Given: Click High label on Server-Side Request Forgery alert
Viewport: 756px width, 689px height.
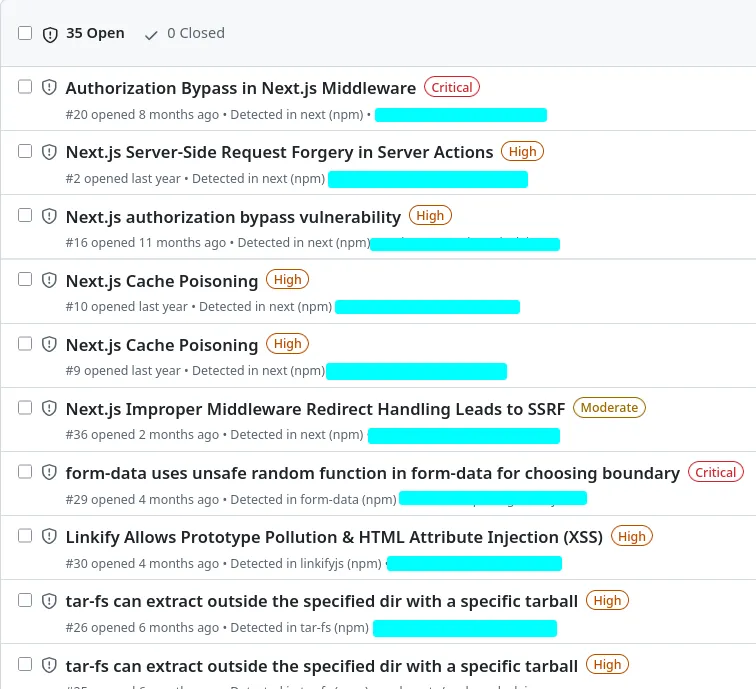Looking at the screenshot, I should tap(522, 151).
